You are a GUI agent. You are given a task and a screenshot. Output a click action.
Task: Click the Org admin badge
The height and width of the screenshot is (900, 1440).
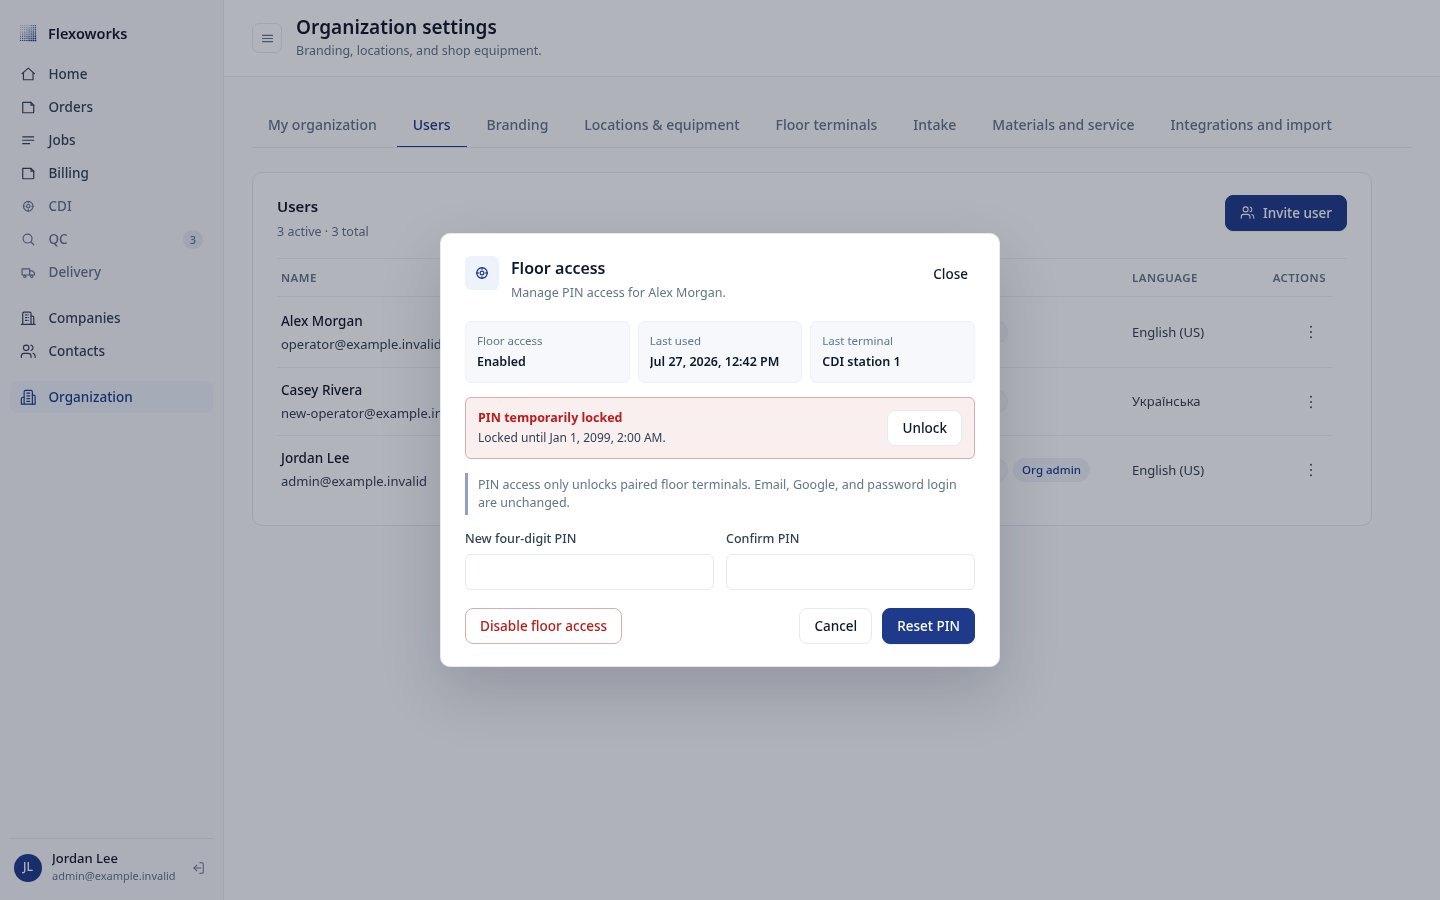click(x=1051, y=470)
